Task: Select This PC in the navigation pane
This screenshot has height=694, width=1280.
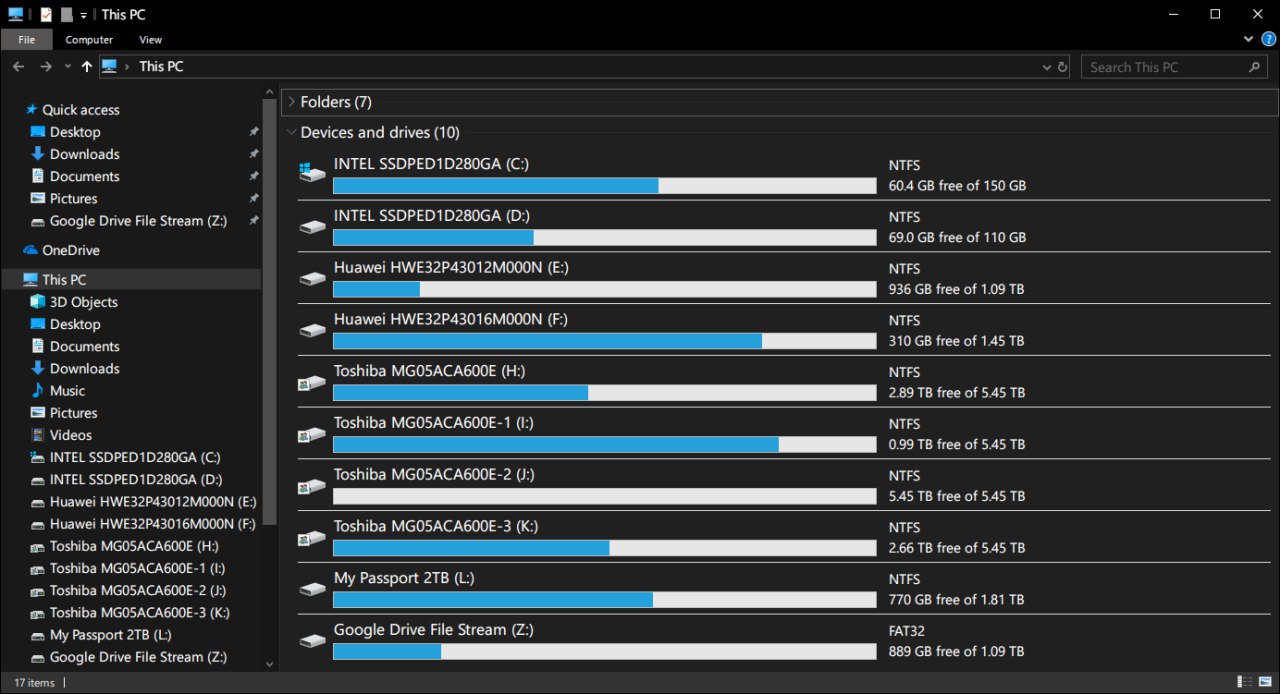Action: pos(131,280)
